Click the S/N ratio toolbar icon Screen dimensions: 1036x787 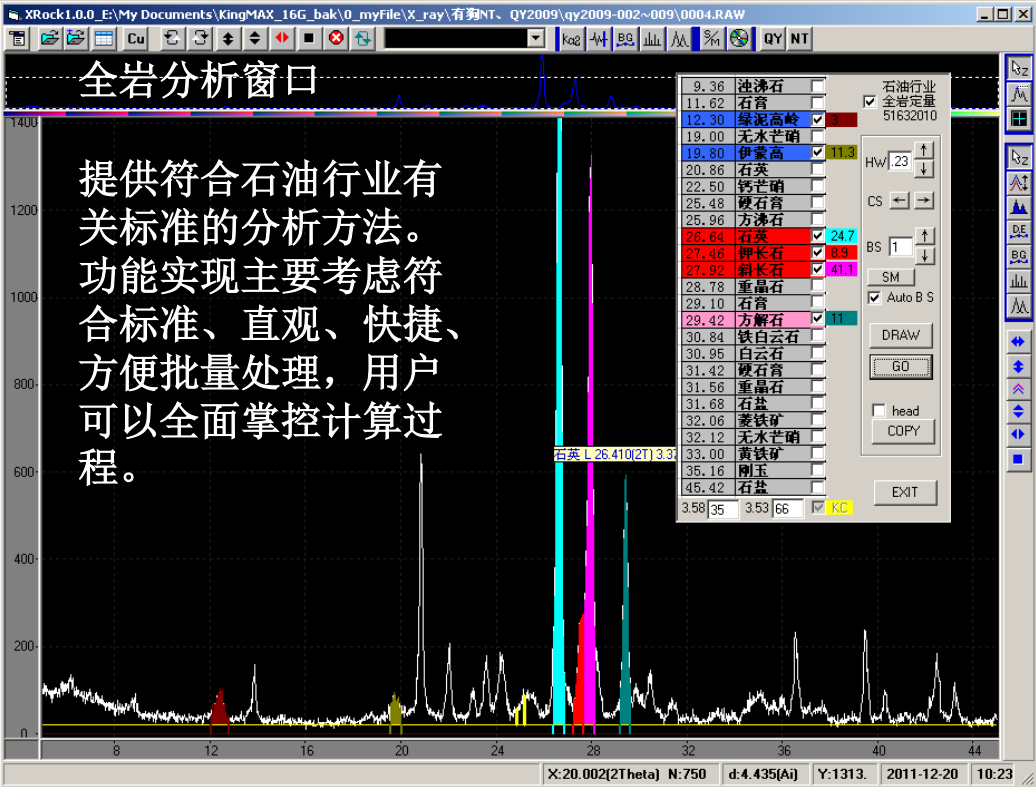tap(711, 38)
